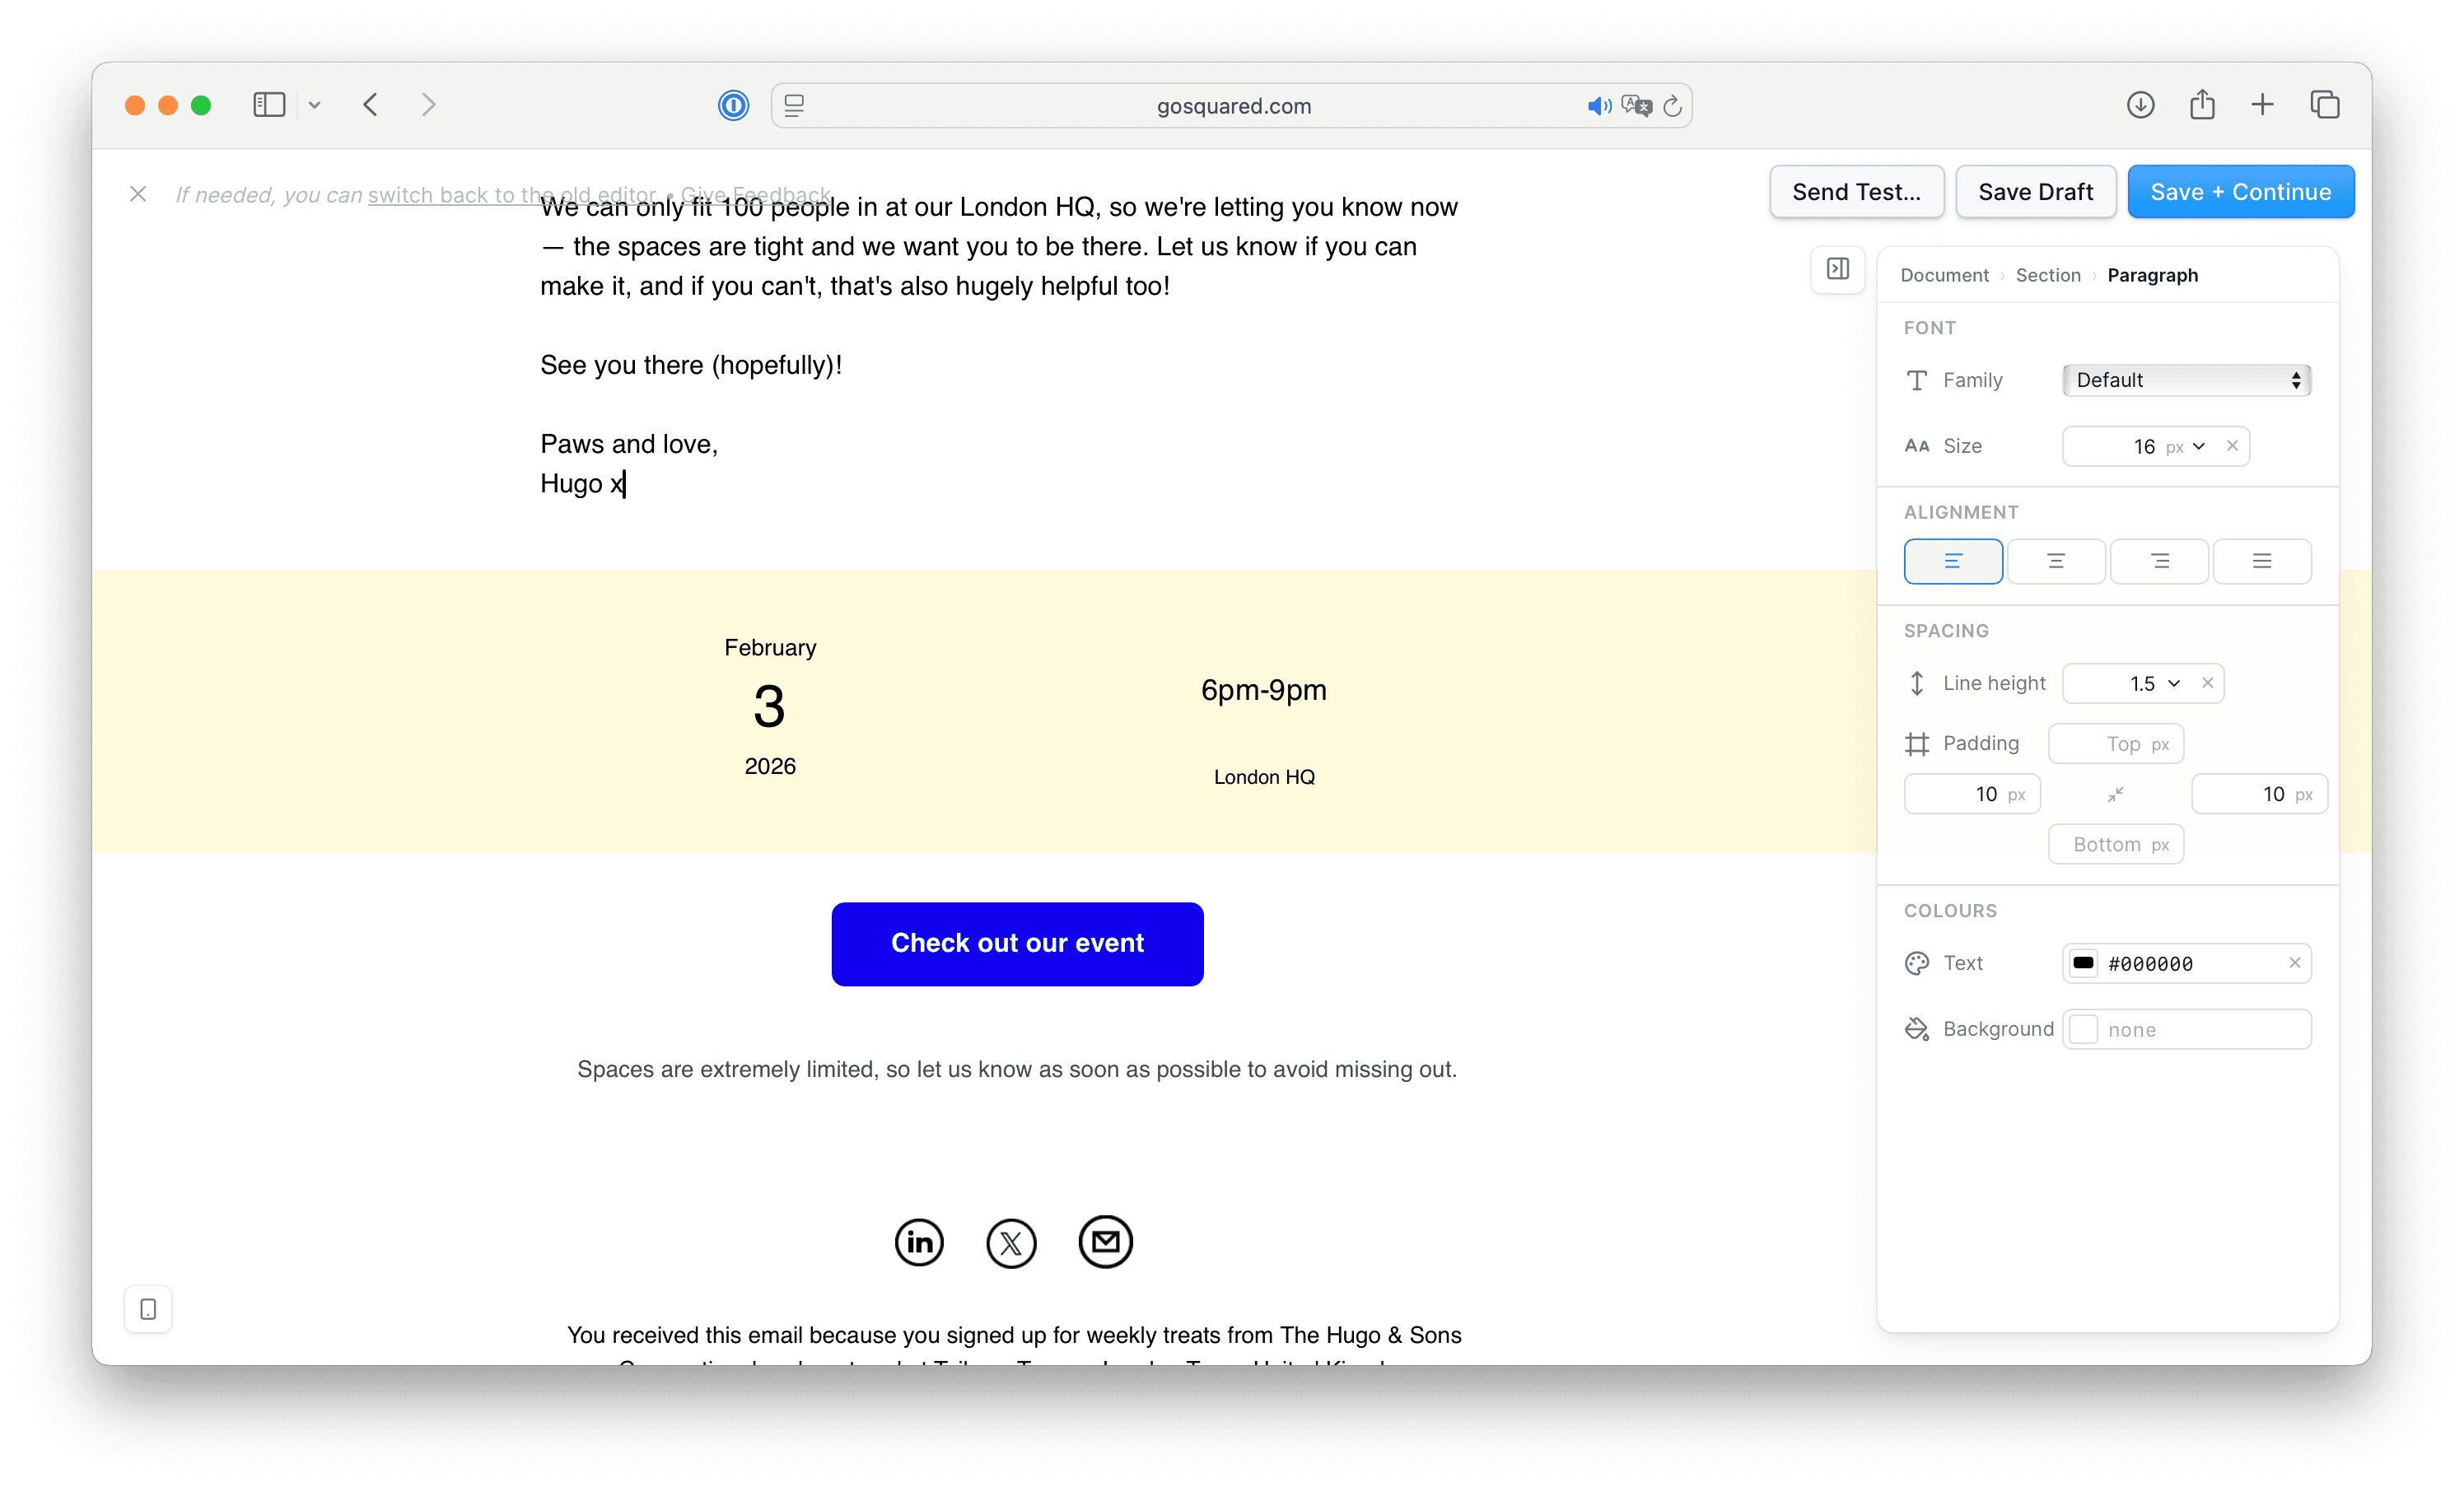
Task: Open the LinkedIn social icon
Action: [919, 1243]
